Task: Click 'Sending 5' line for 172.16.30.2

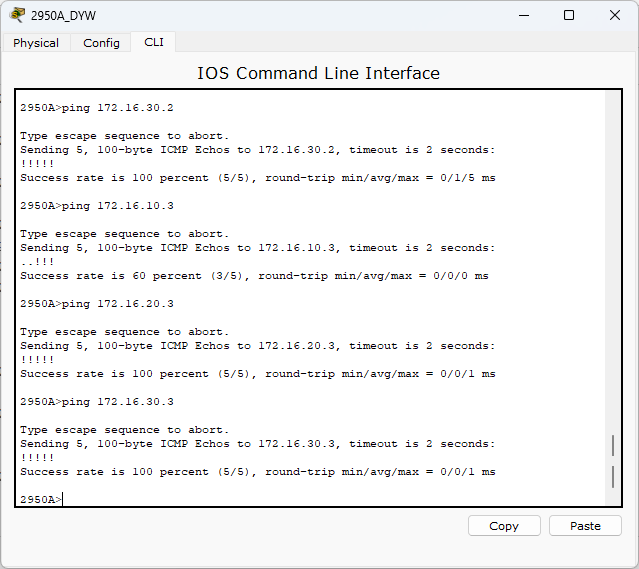Action: [x=258, y=150]
